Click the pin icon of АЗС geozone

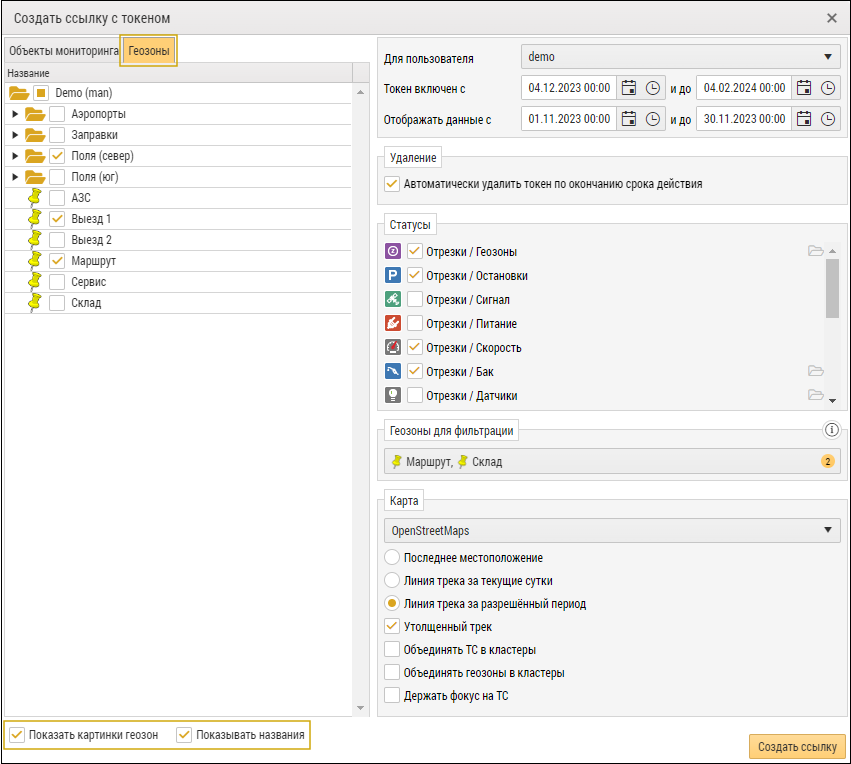(35, 198)
